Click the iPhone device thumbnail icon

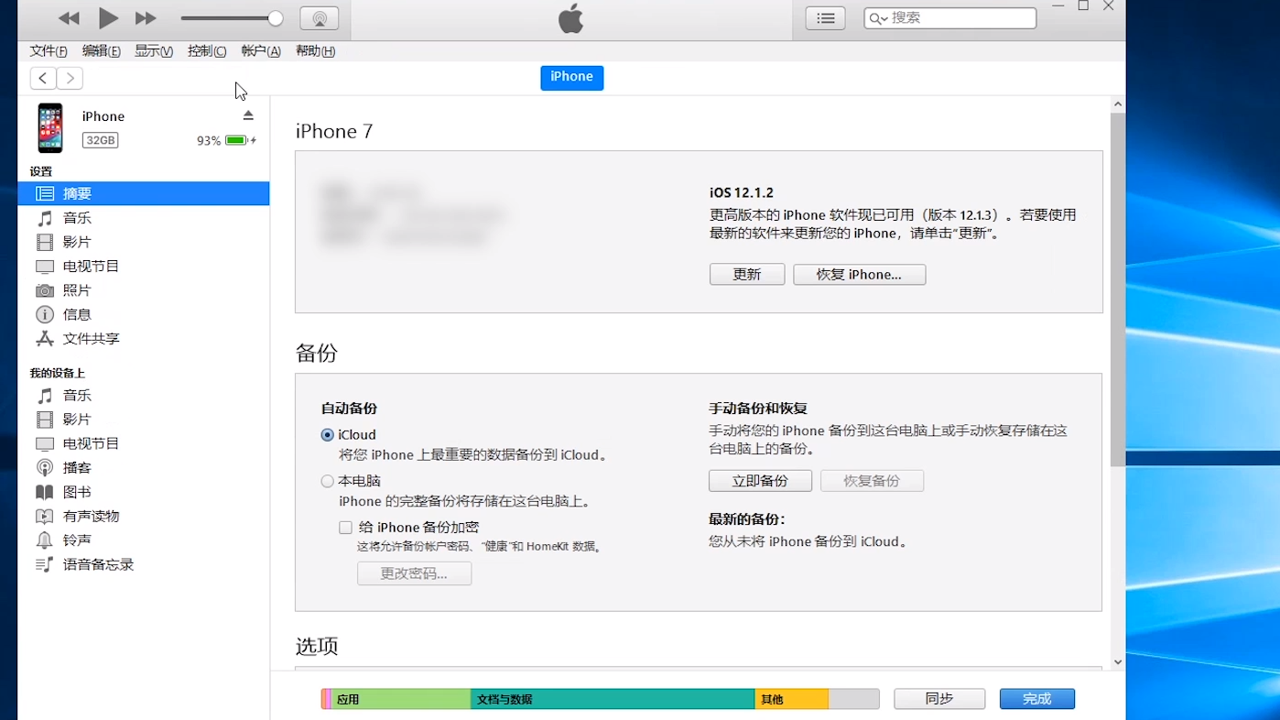pyautogui.click(x=50, y=128)
